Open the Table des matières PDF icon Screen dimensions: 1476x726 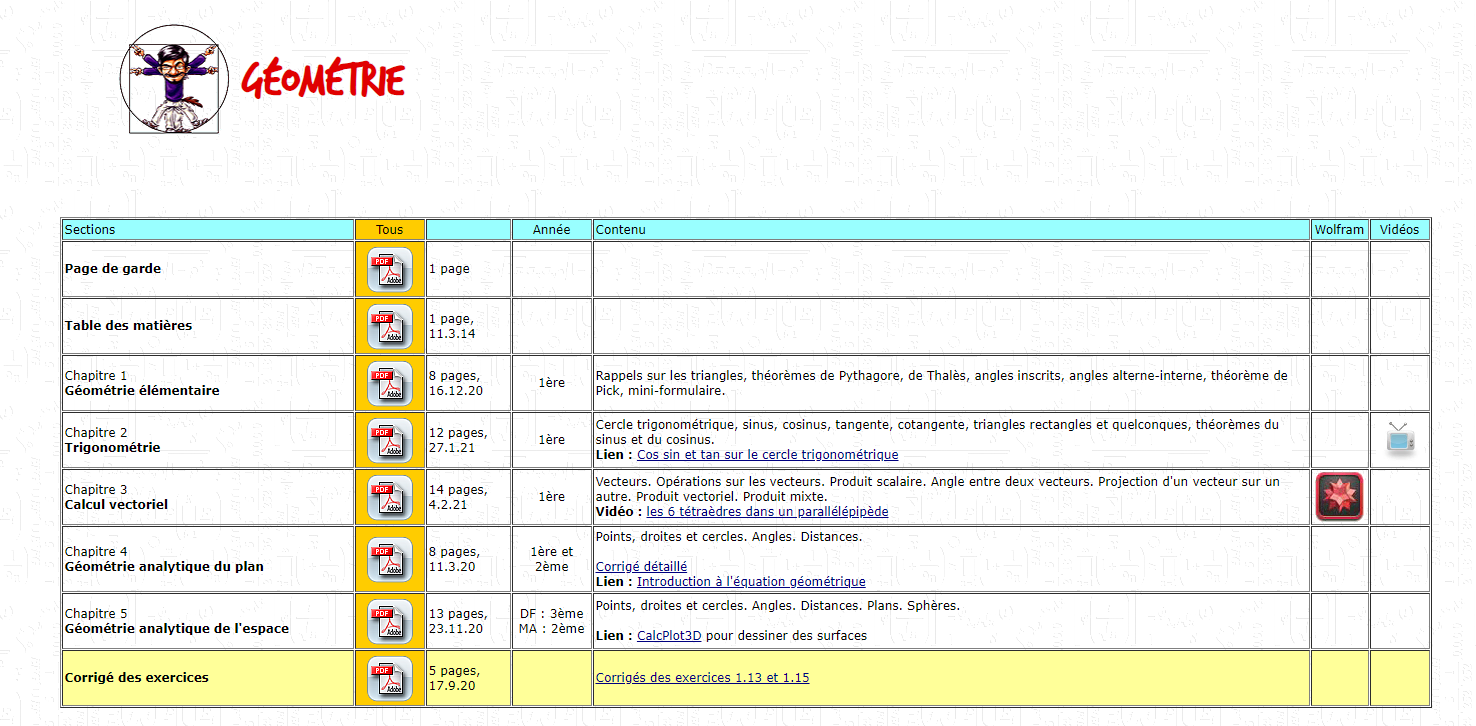[389, 326]
